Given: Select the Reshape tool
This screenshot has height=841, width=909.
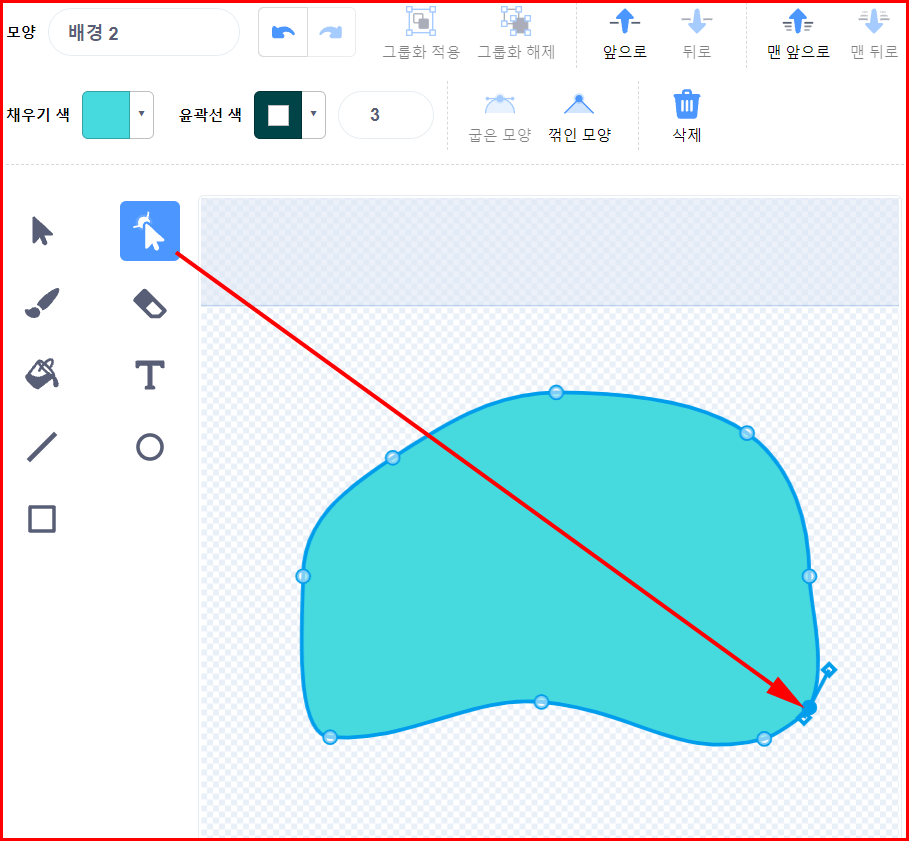Looking at the screenshot, I should pos(150,231).
